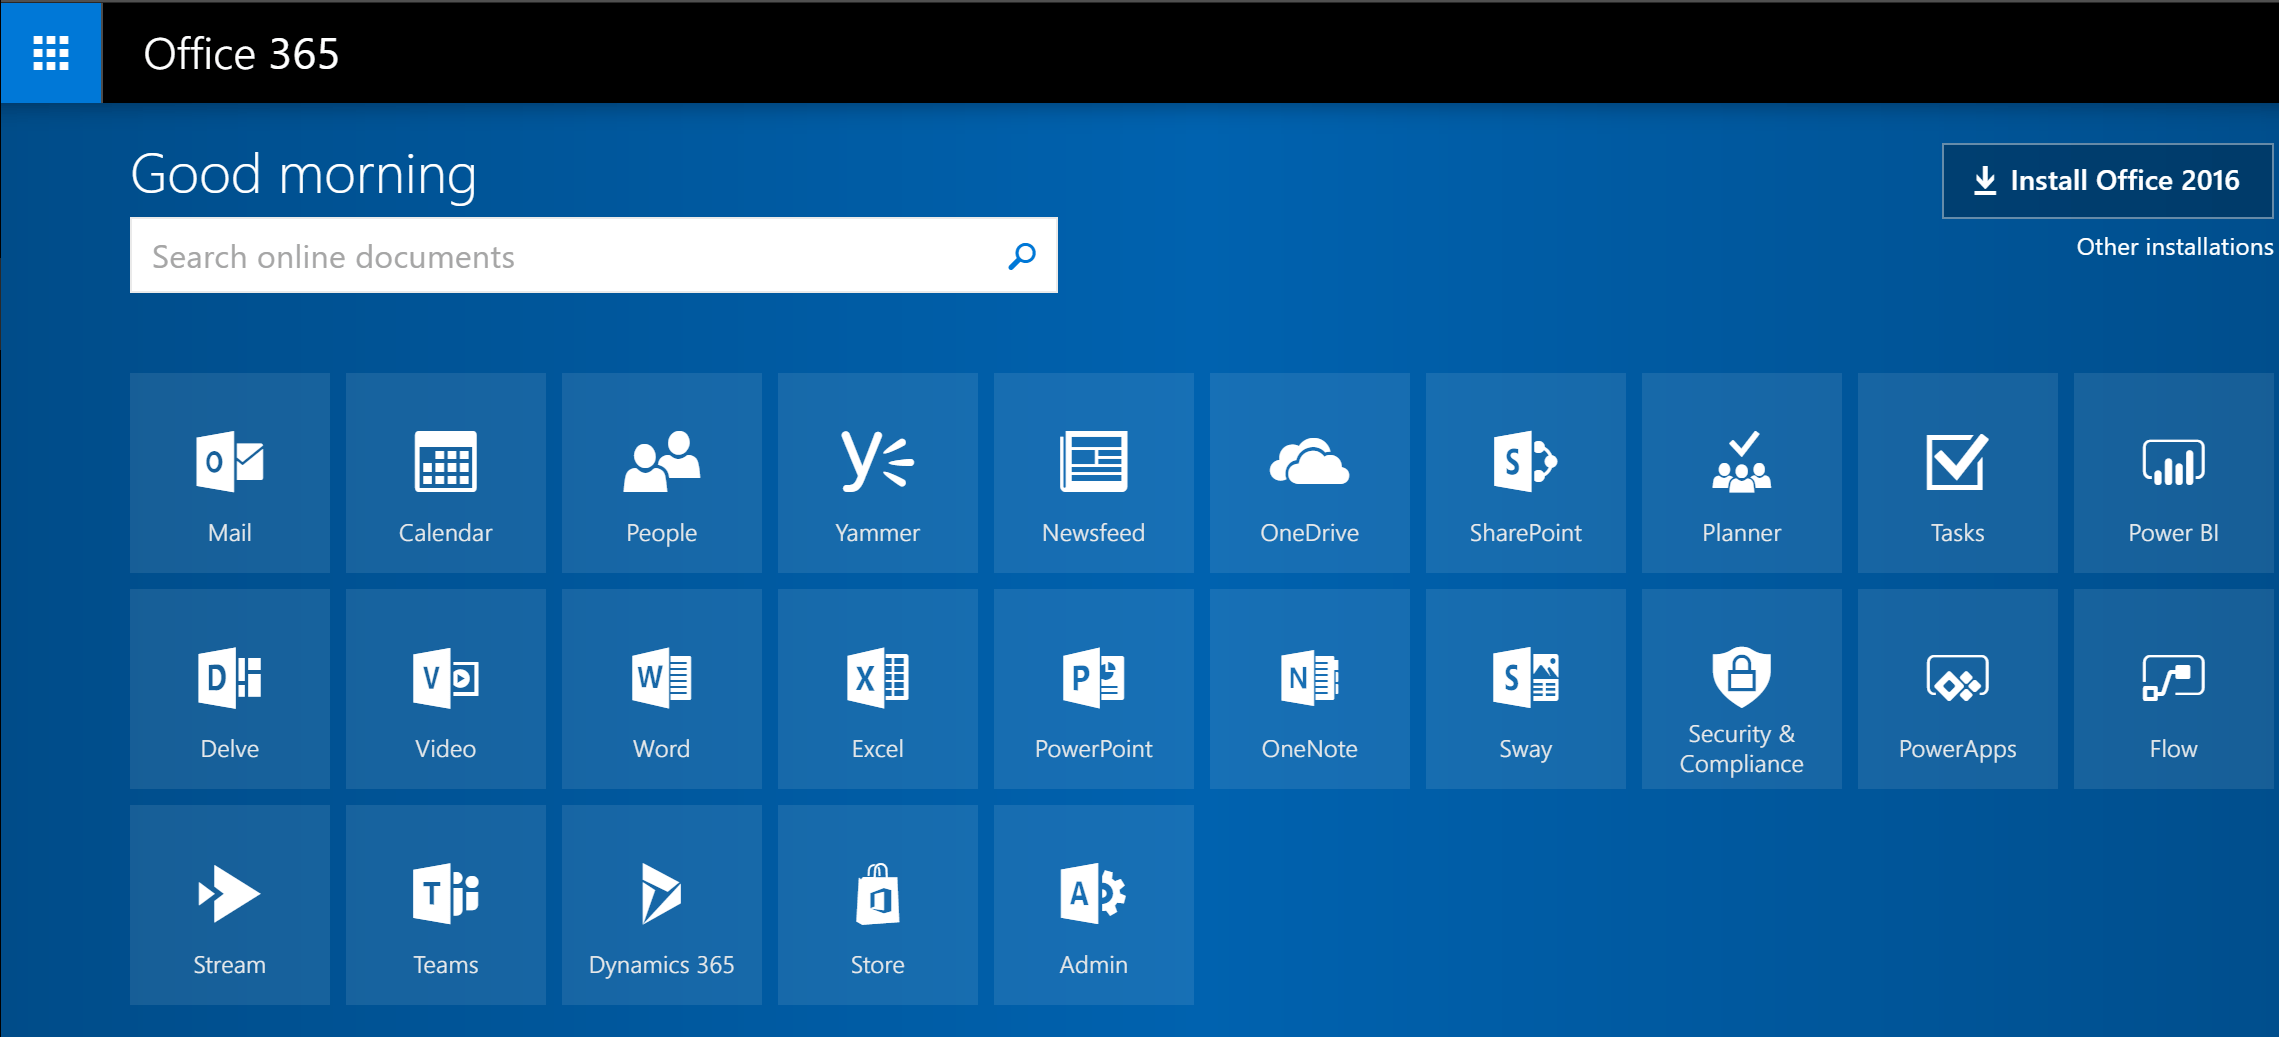
Task: Launch the Sway app
Action: (x=1525, y=690)
